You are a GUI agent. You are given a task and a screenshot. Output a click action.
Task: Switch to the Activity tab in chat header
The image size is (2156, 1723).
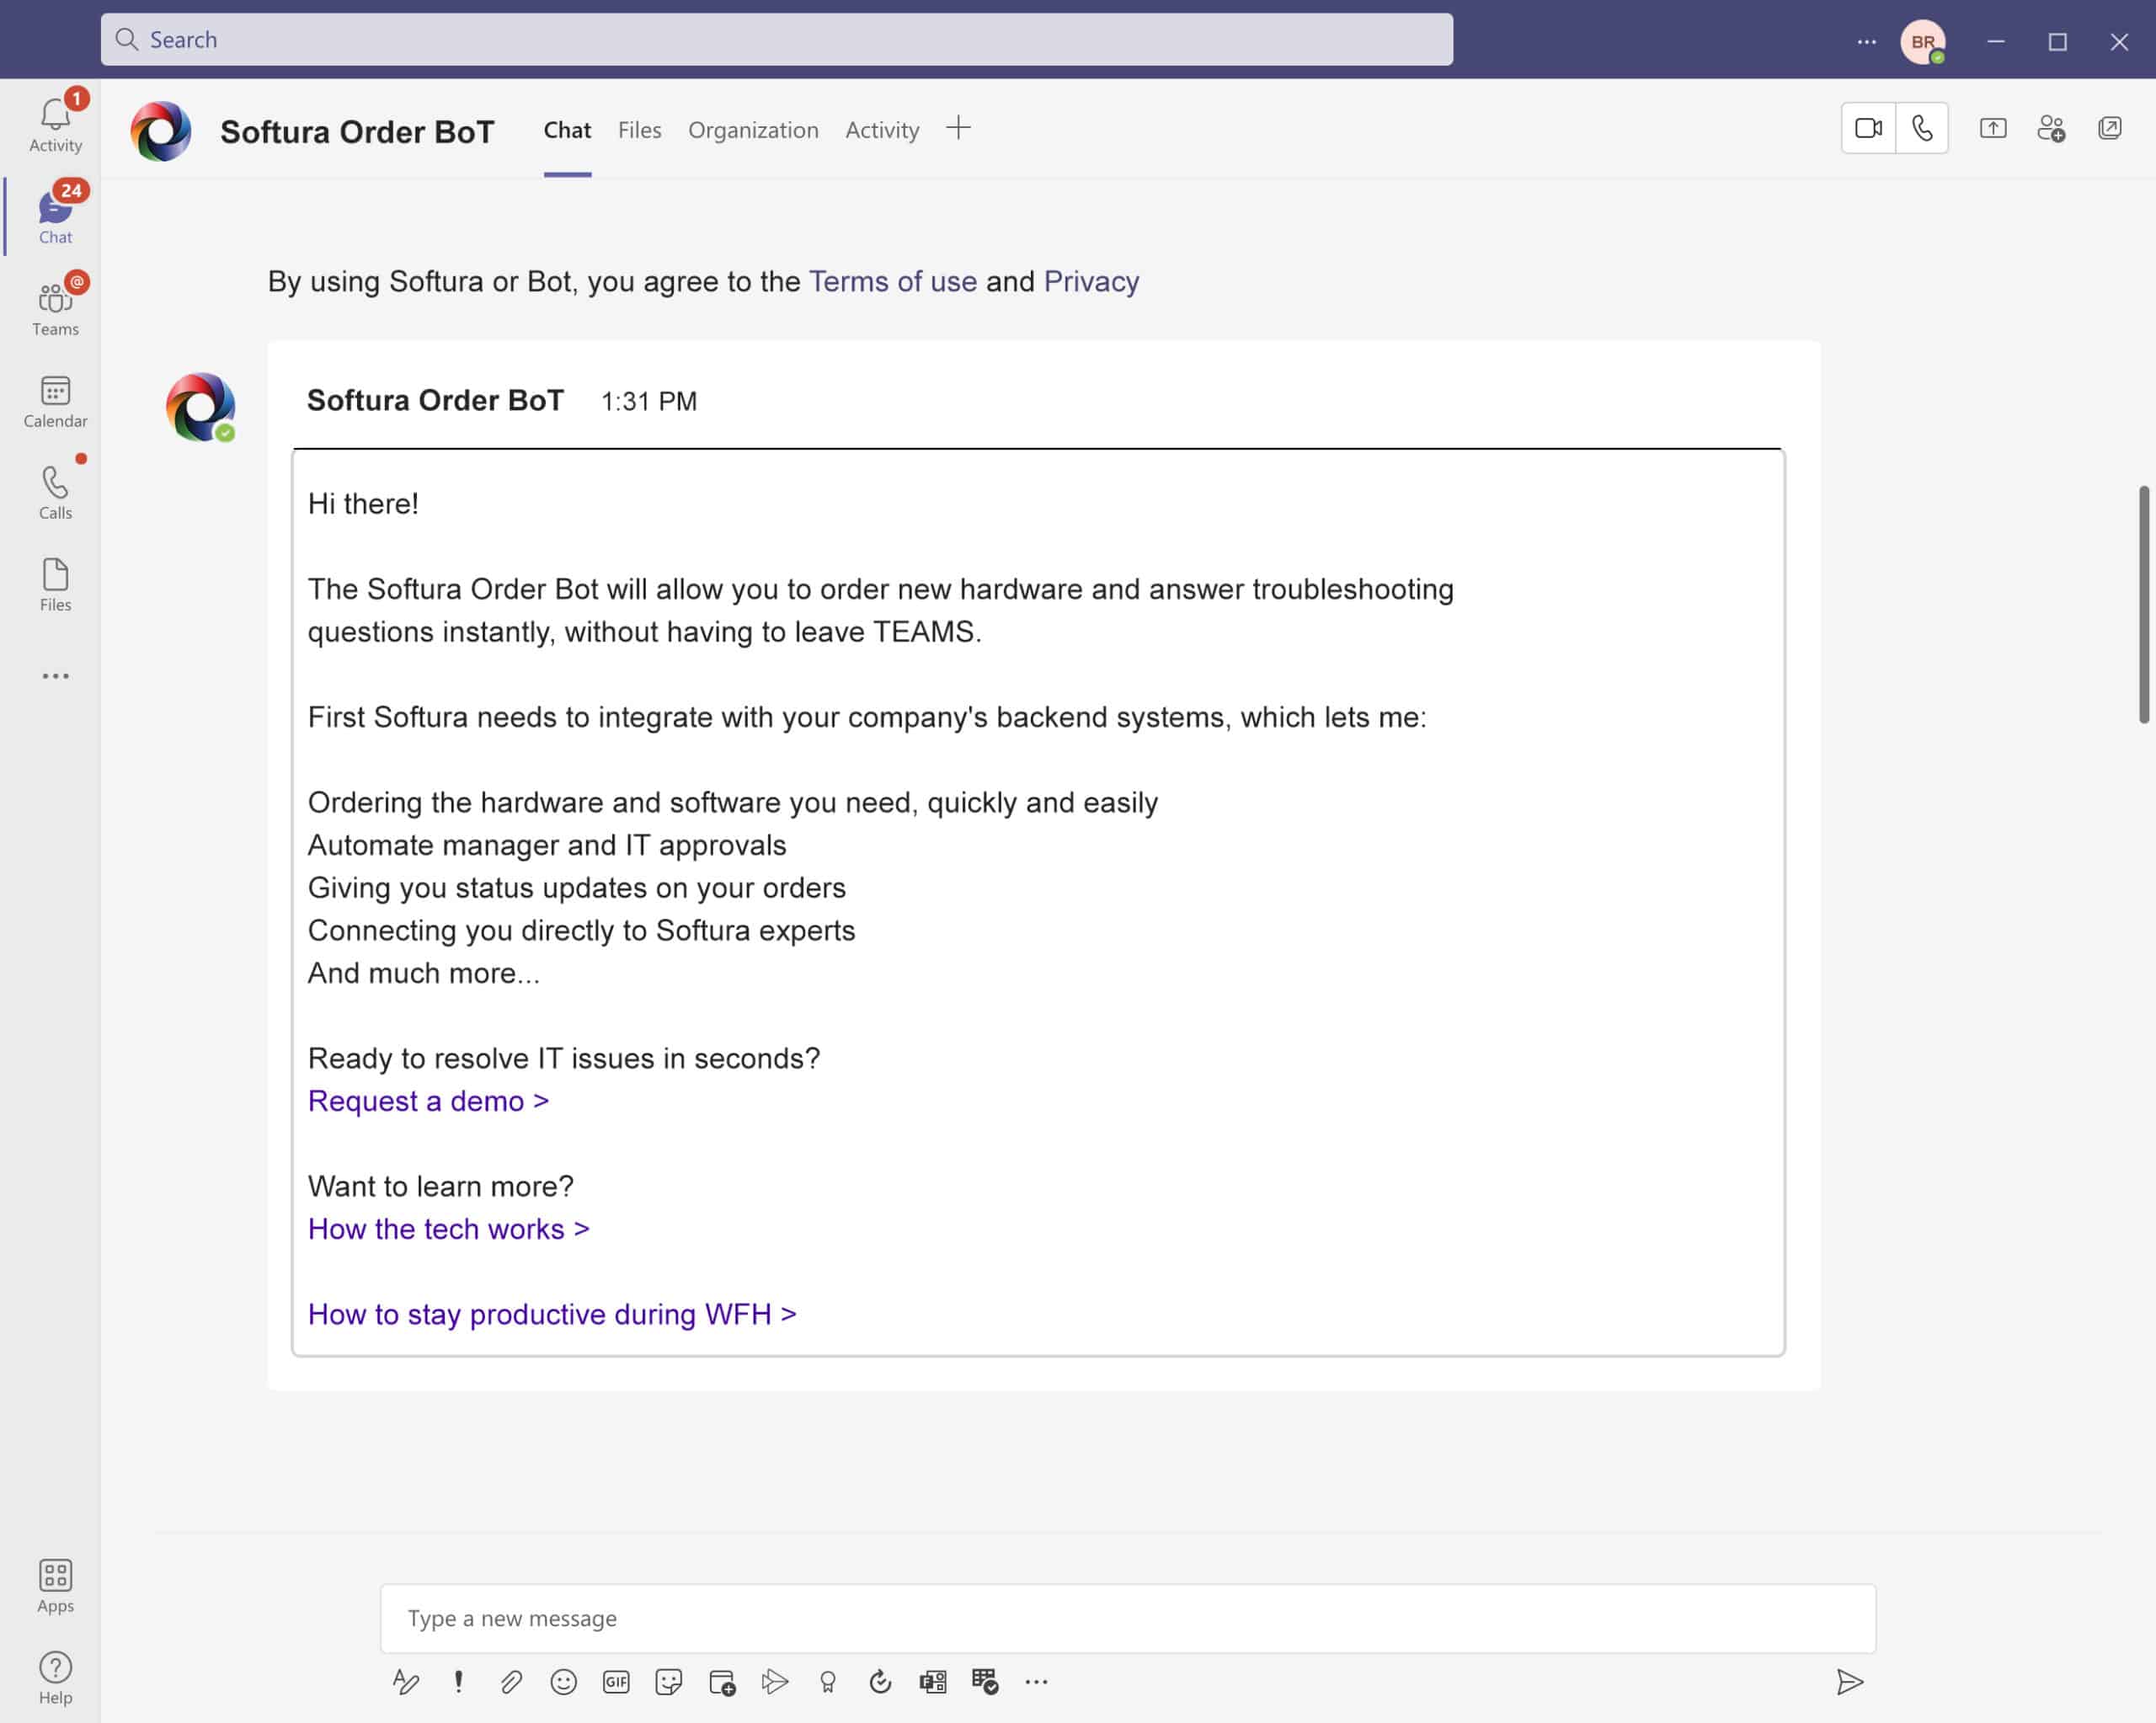click(x=882, y=130)
